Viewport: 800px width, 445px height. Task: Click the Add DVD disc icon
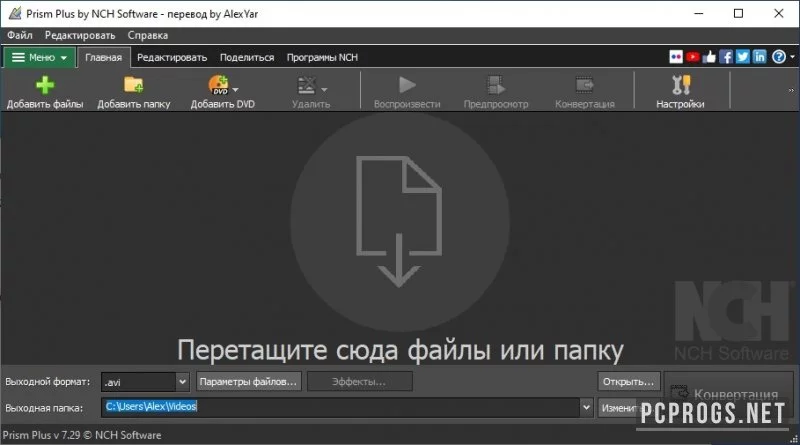coord(219,85)
